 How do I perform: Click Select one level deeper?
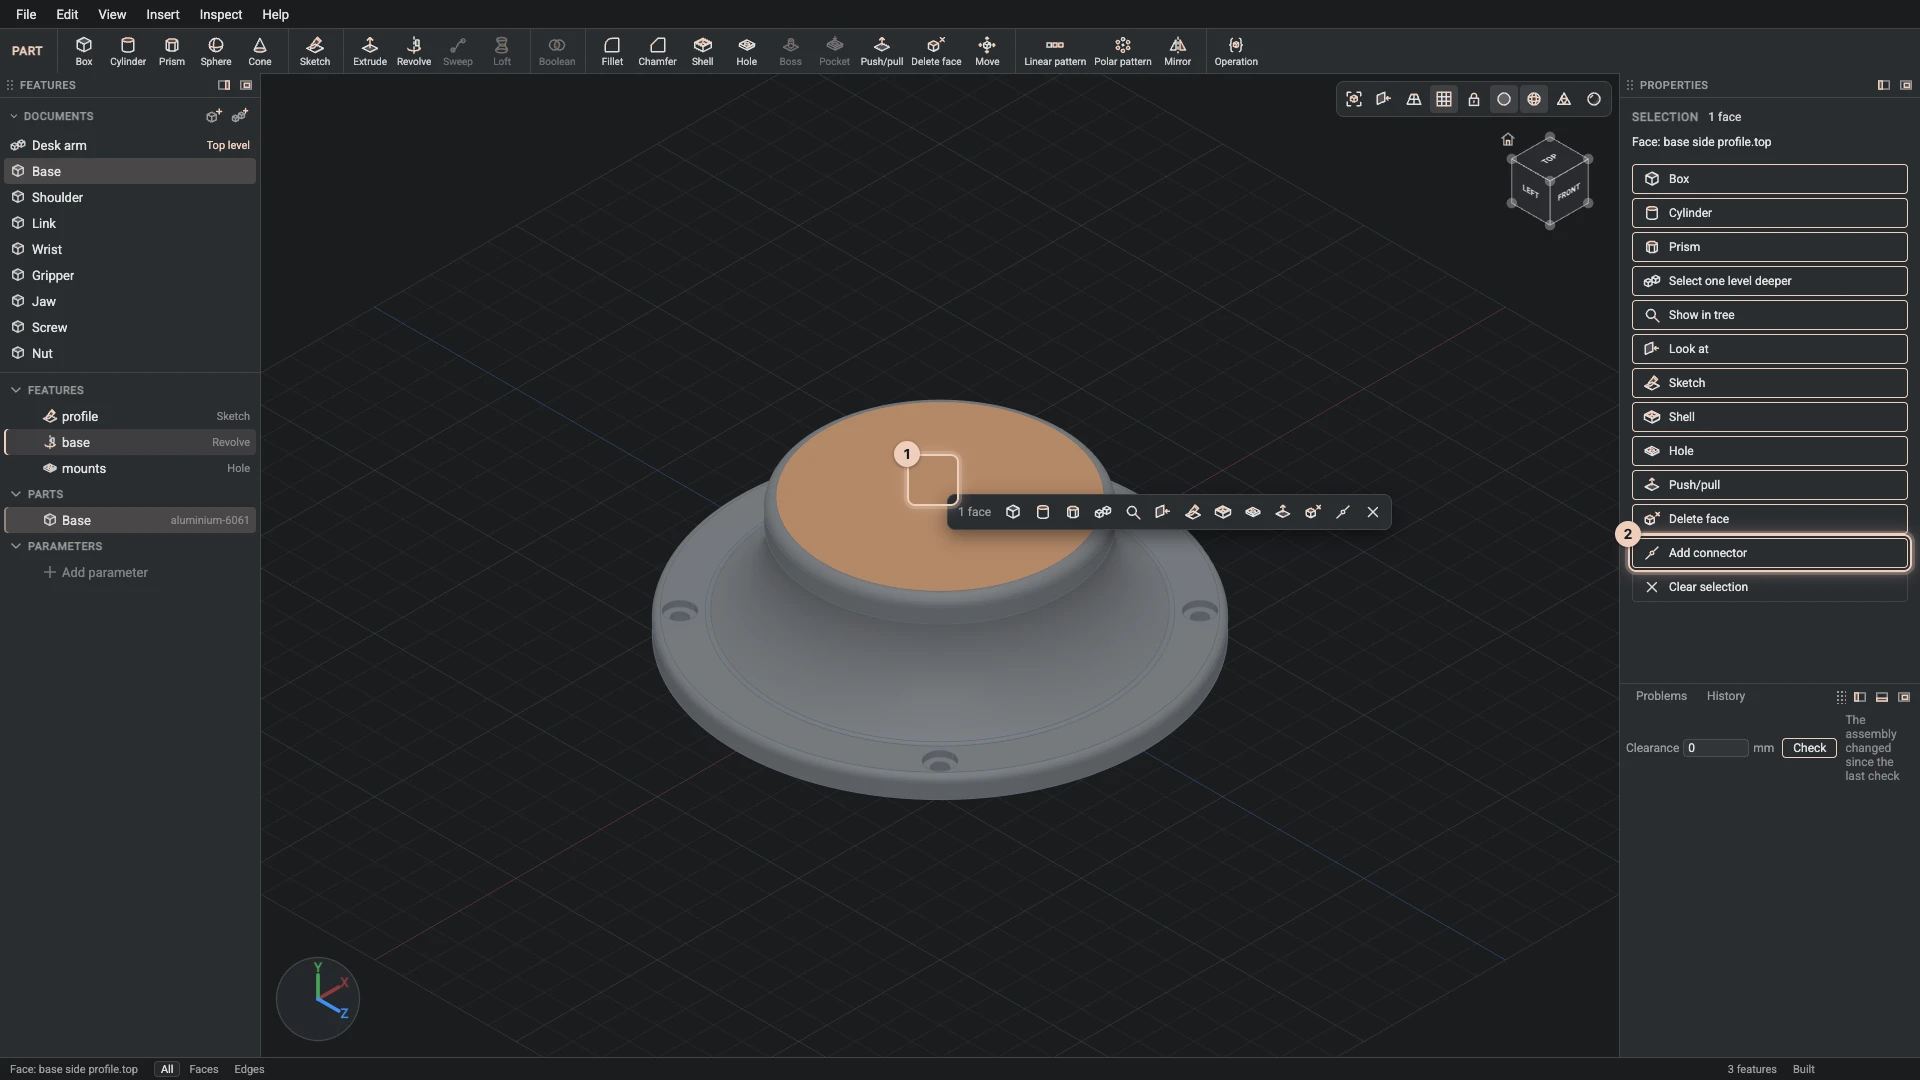1770,281
